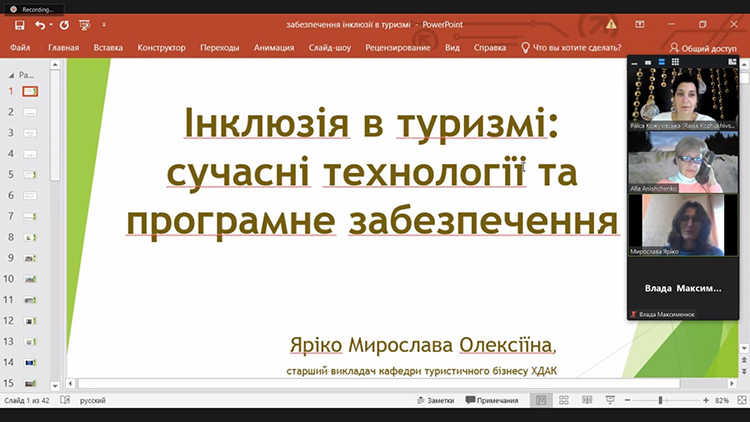
Task: Click the Общий доступ share button
Action: pos(703,48)
